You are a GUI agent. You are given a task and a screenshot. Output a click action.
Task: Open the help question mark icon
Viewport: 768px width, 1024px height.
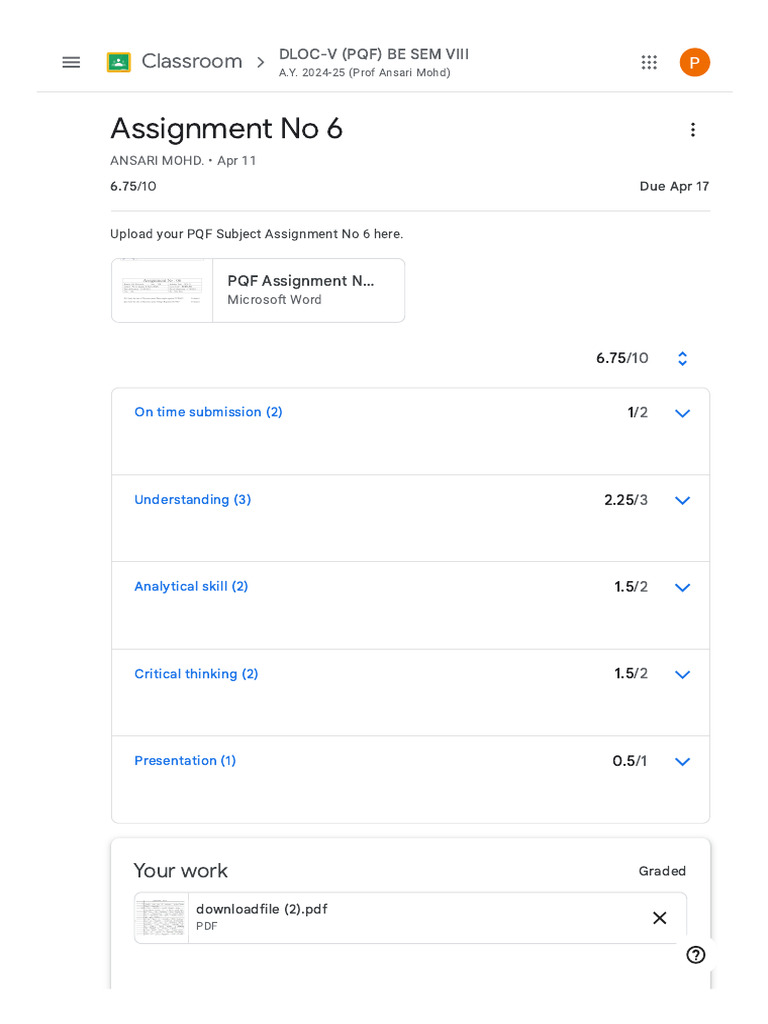696,955
